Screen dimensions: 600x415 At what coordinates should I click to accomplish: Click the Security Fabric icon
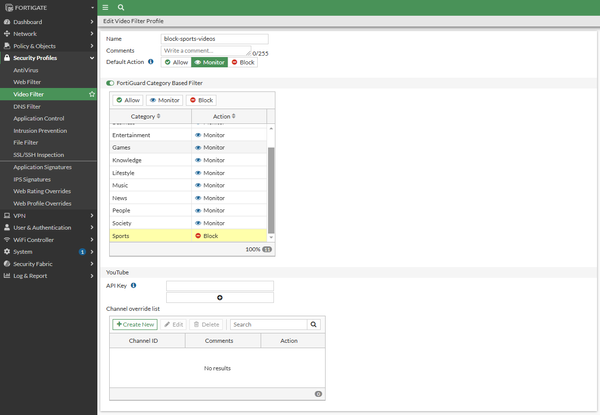7,264
